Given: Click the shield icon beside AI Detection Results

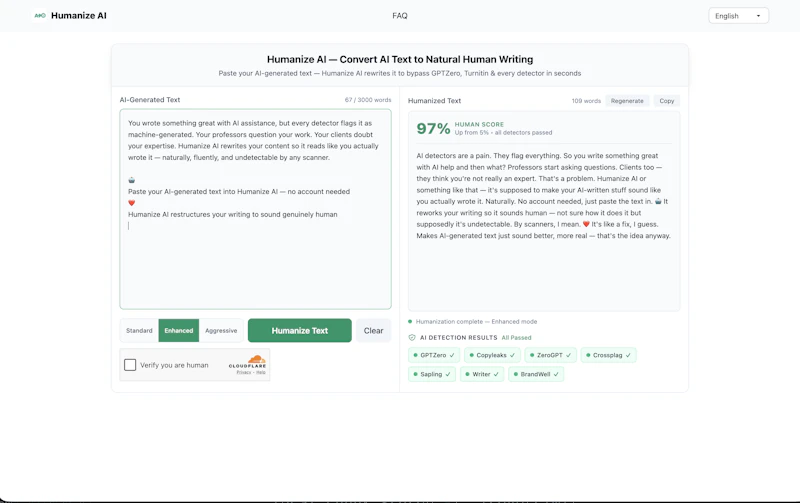Looking at the screenshot, I should 412,338.
